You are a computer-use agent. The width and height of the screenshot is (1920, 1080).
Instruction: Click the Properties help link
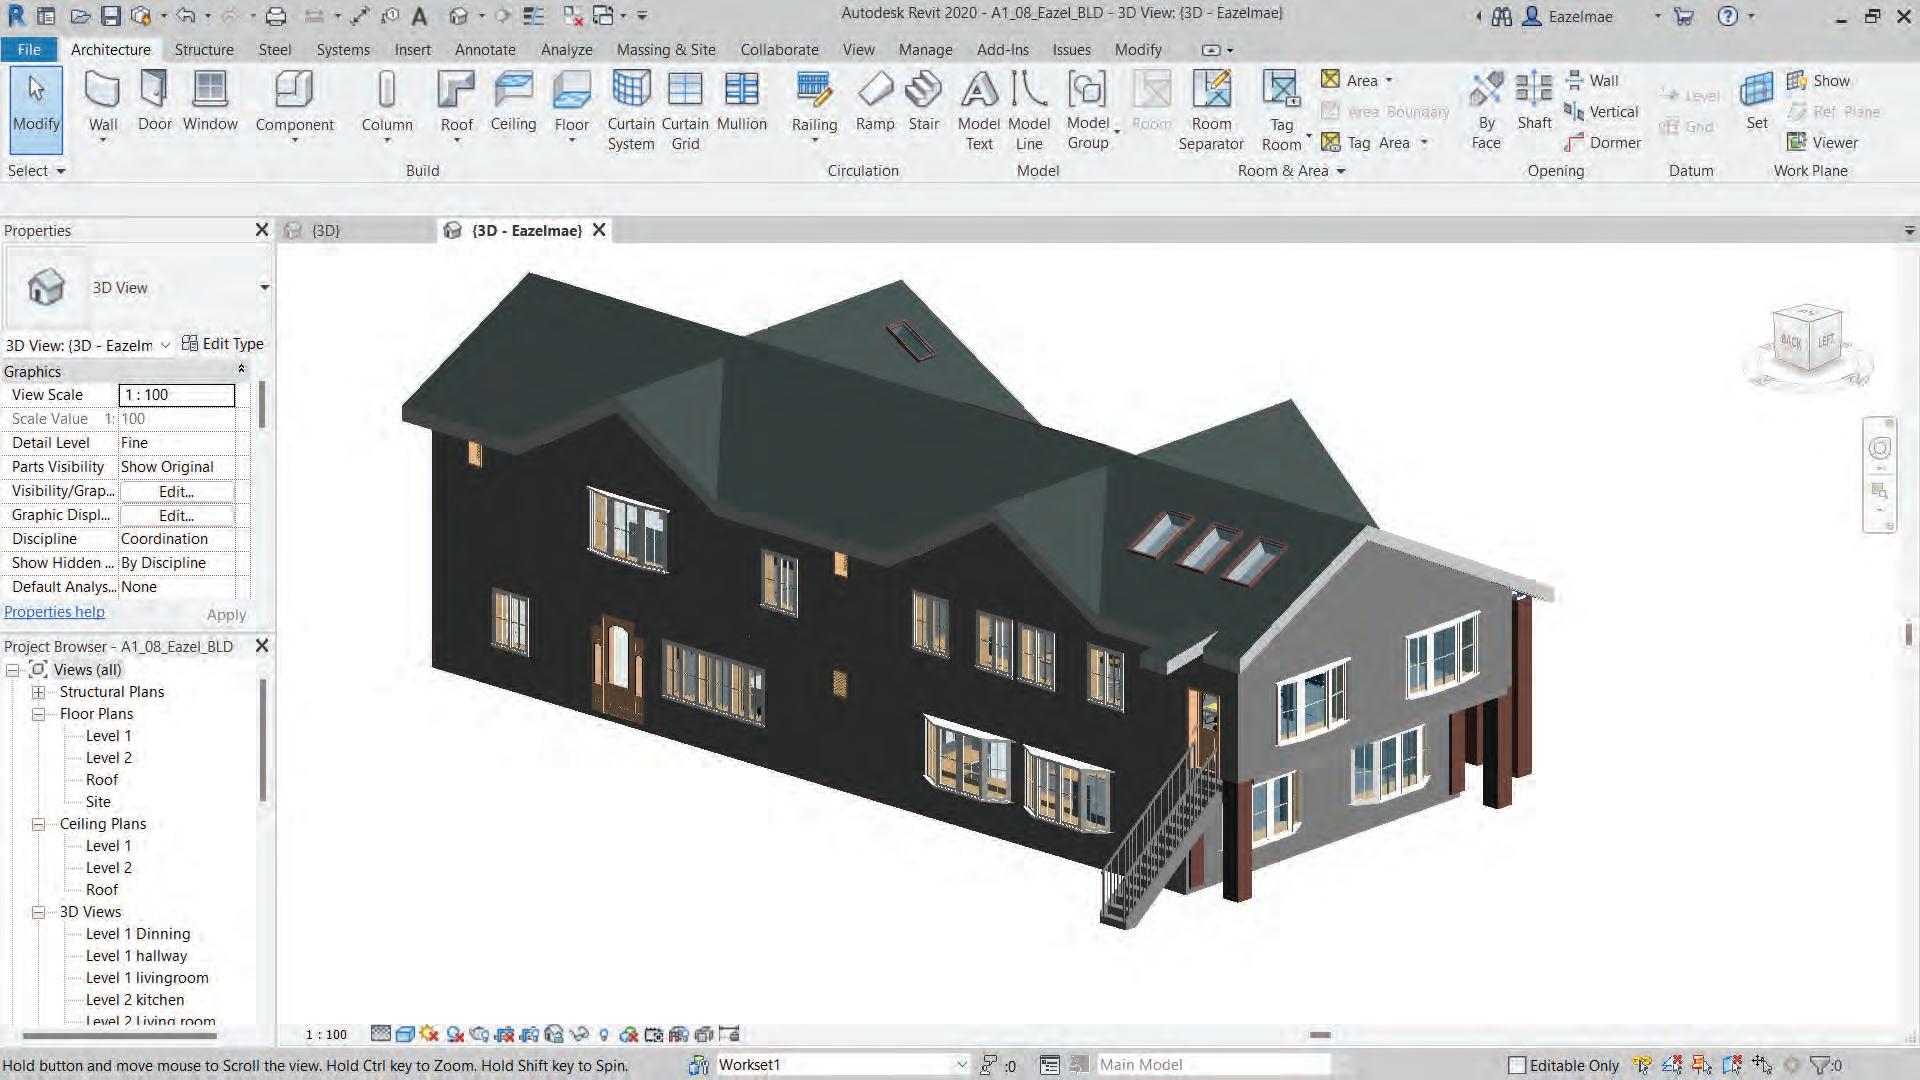click(x=54, y=612)
